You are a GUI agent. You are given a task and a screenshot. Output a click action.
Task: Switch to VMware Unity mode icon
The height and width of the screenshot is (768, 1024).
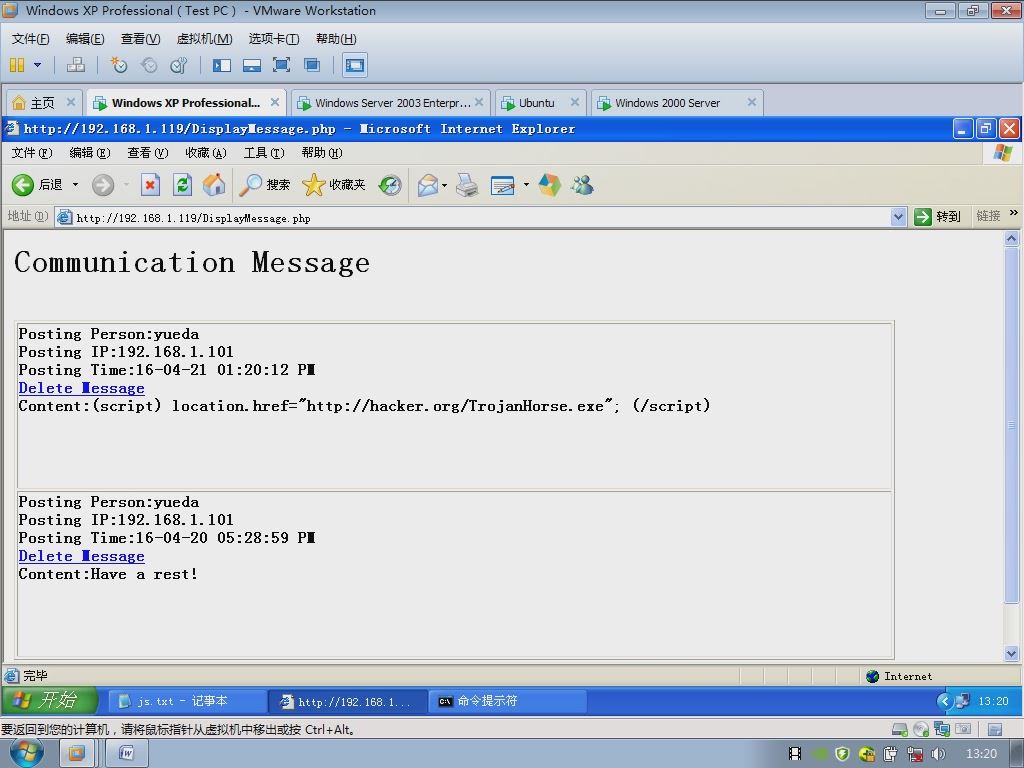(x=312, y=65)
